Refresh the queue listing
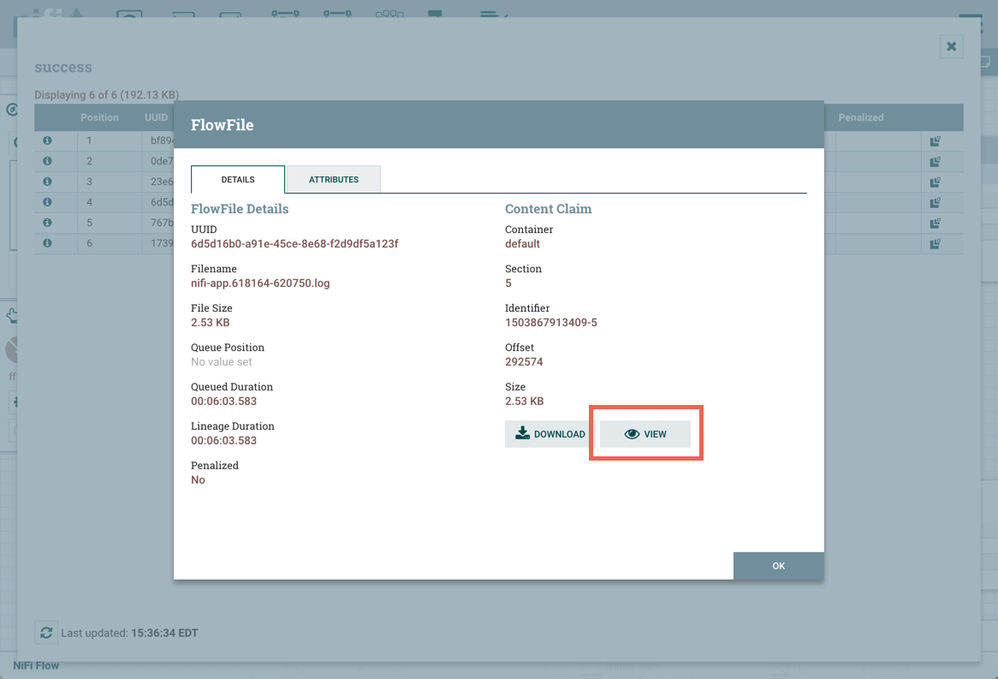Screen dimensions: 998x679 (x=46, y=632)
